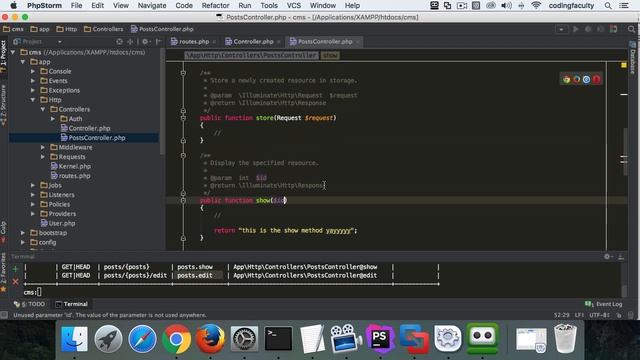
Task: Click the Debug icon in toolbar
Action: coord(588,29)
